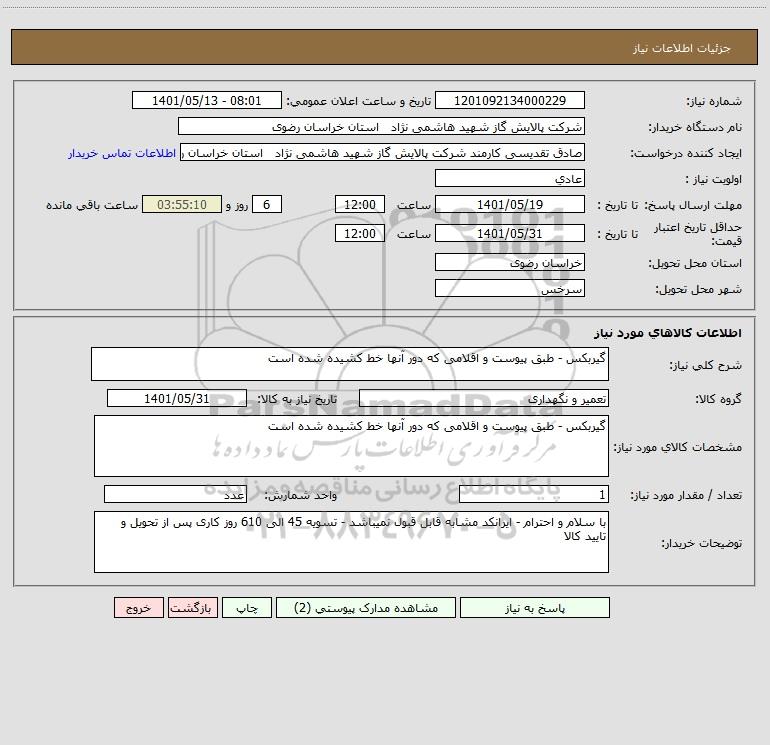Click the quantity field showing 1
770x745 pixels.
click(534, 494)
